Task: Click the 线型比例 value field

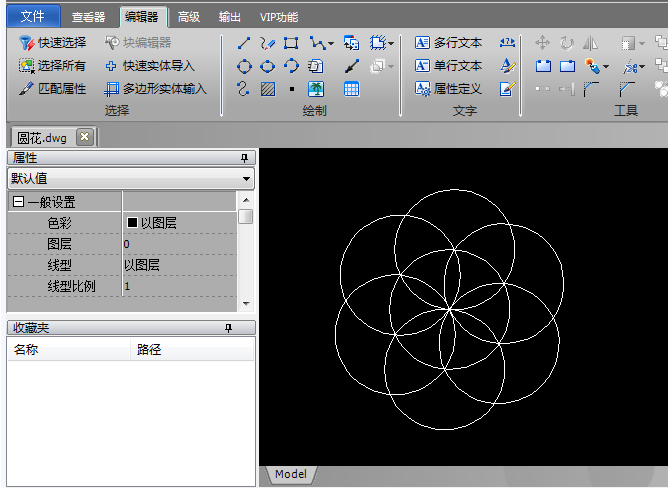Action: pos(179,286)
